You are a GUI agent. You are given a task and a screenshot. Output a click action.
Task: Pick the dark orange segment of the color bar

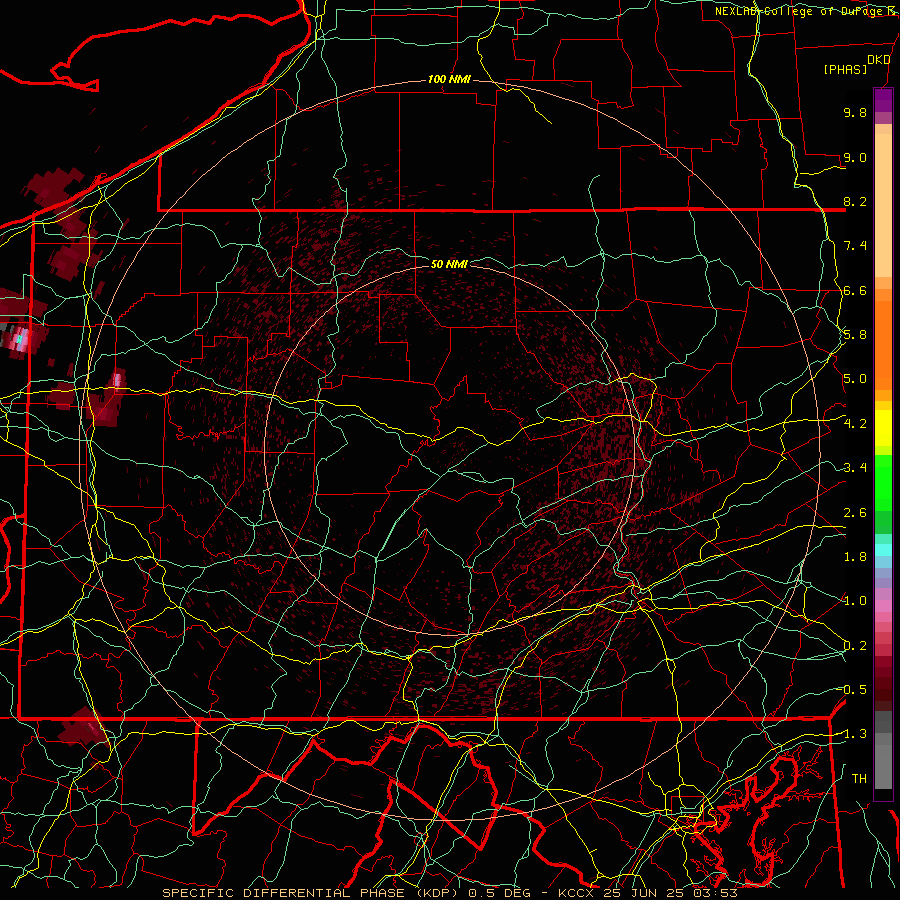883,344
